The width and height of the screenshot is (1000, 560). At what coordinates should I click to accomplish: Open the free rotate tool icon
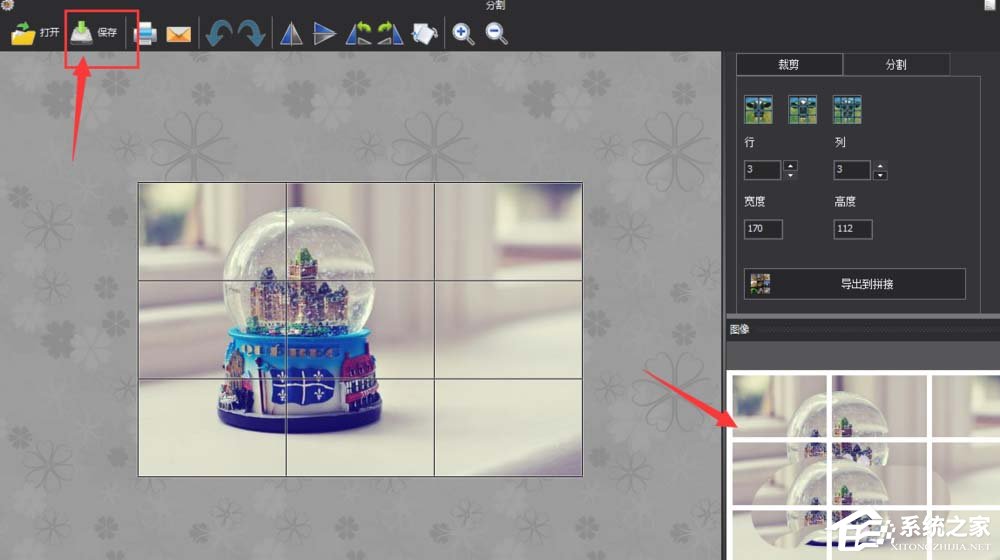point(424,33)
